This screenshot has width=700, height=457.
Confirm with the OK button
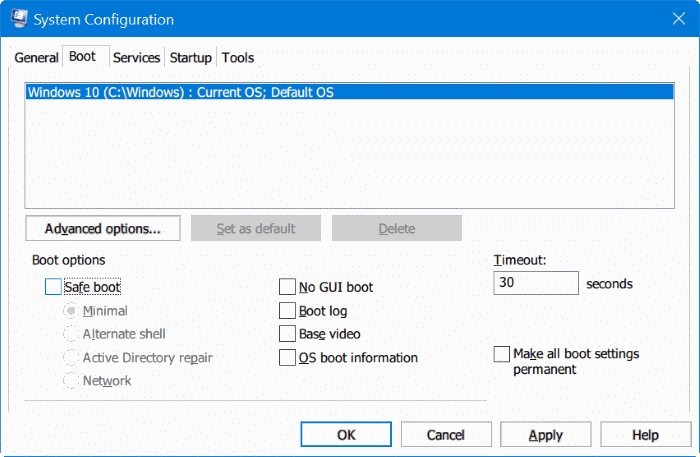click(346, 434)
